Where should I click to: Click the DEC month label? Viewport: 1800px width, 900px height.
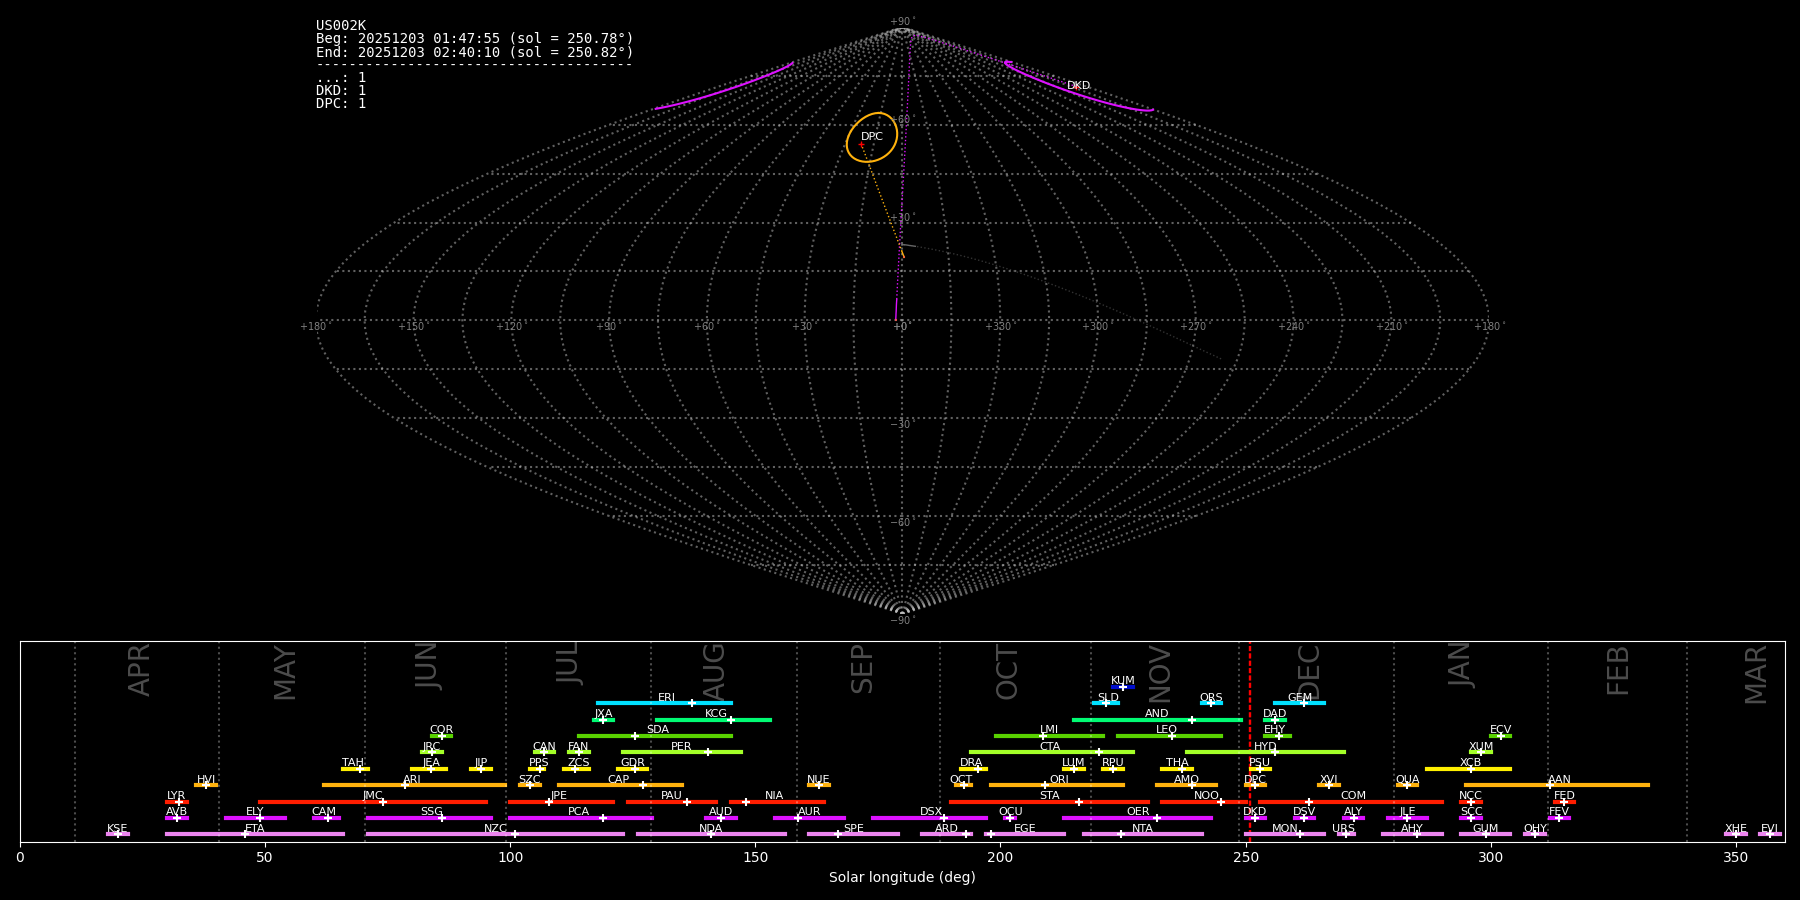click(x=1308, y=672)
